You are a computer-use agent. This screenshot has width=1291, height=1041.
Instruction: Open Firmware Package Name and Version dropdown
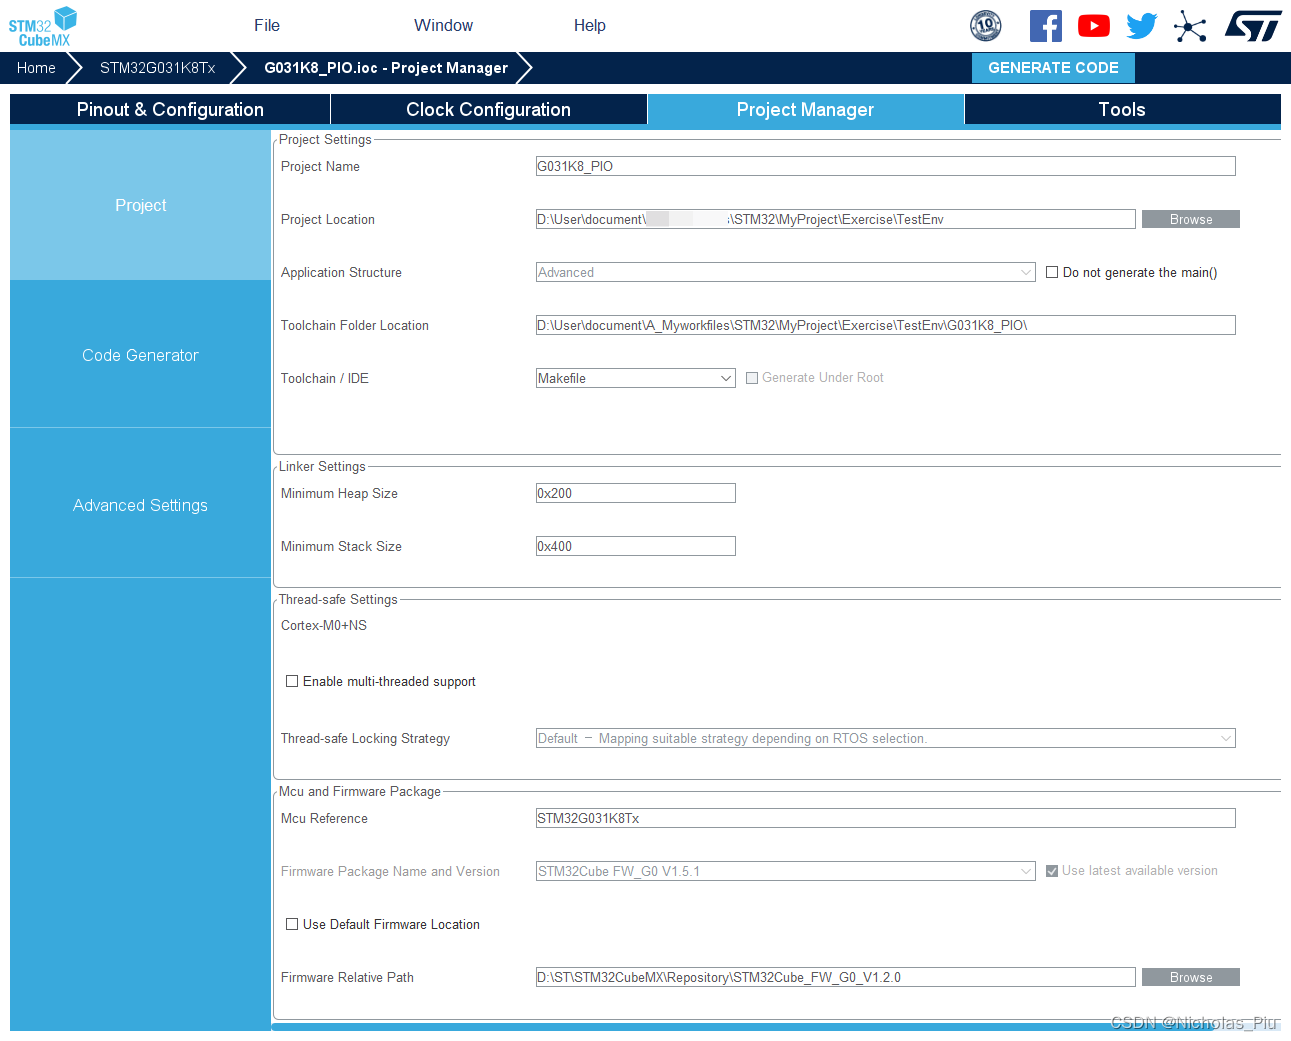coord(786,871)
